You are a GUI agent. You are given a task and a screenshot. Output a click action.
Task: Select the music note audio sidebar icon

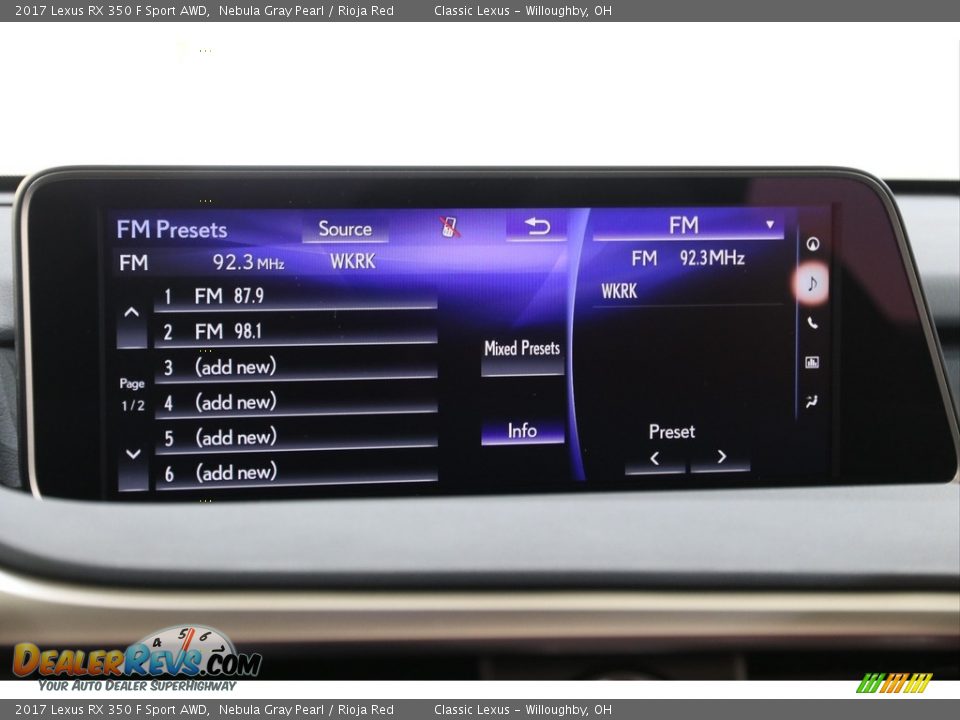(x=812, y=283)
